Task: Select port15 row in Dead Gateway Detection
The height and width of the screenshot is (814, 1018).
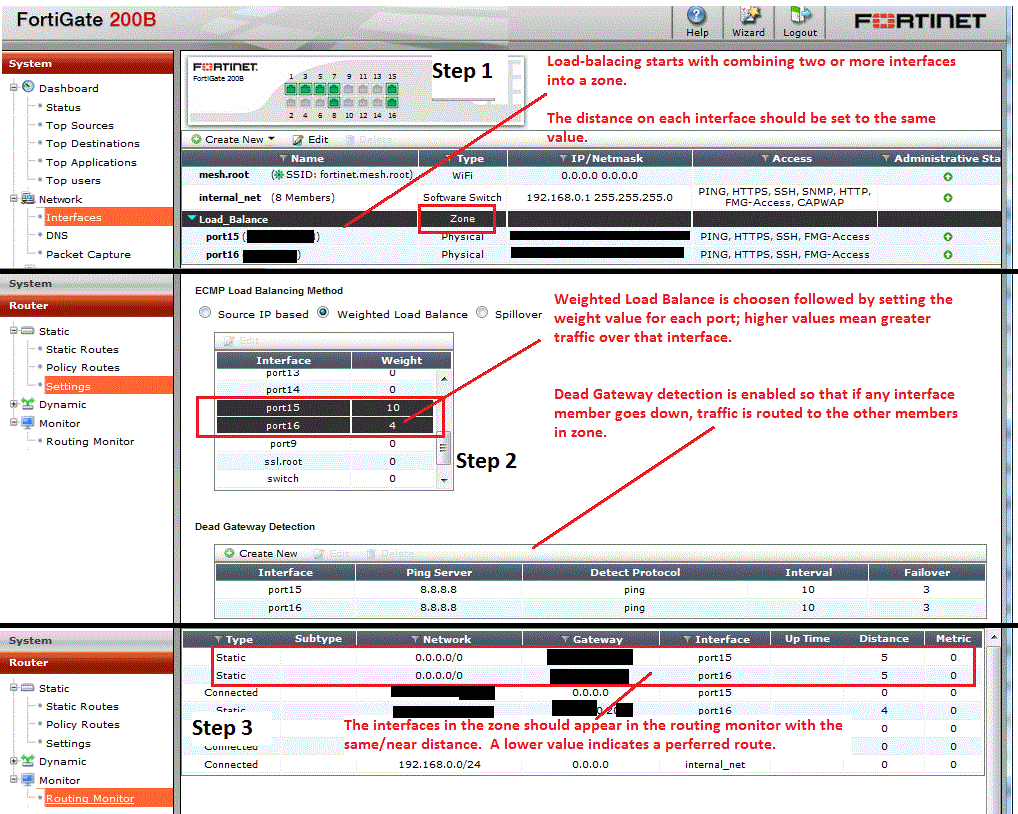Action: [x=600, y=590]
